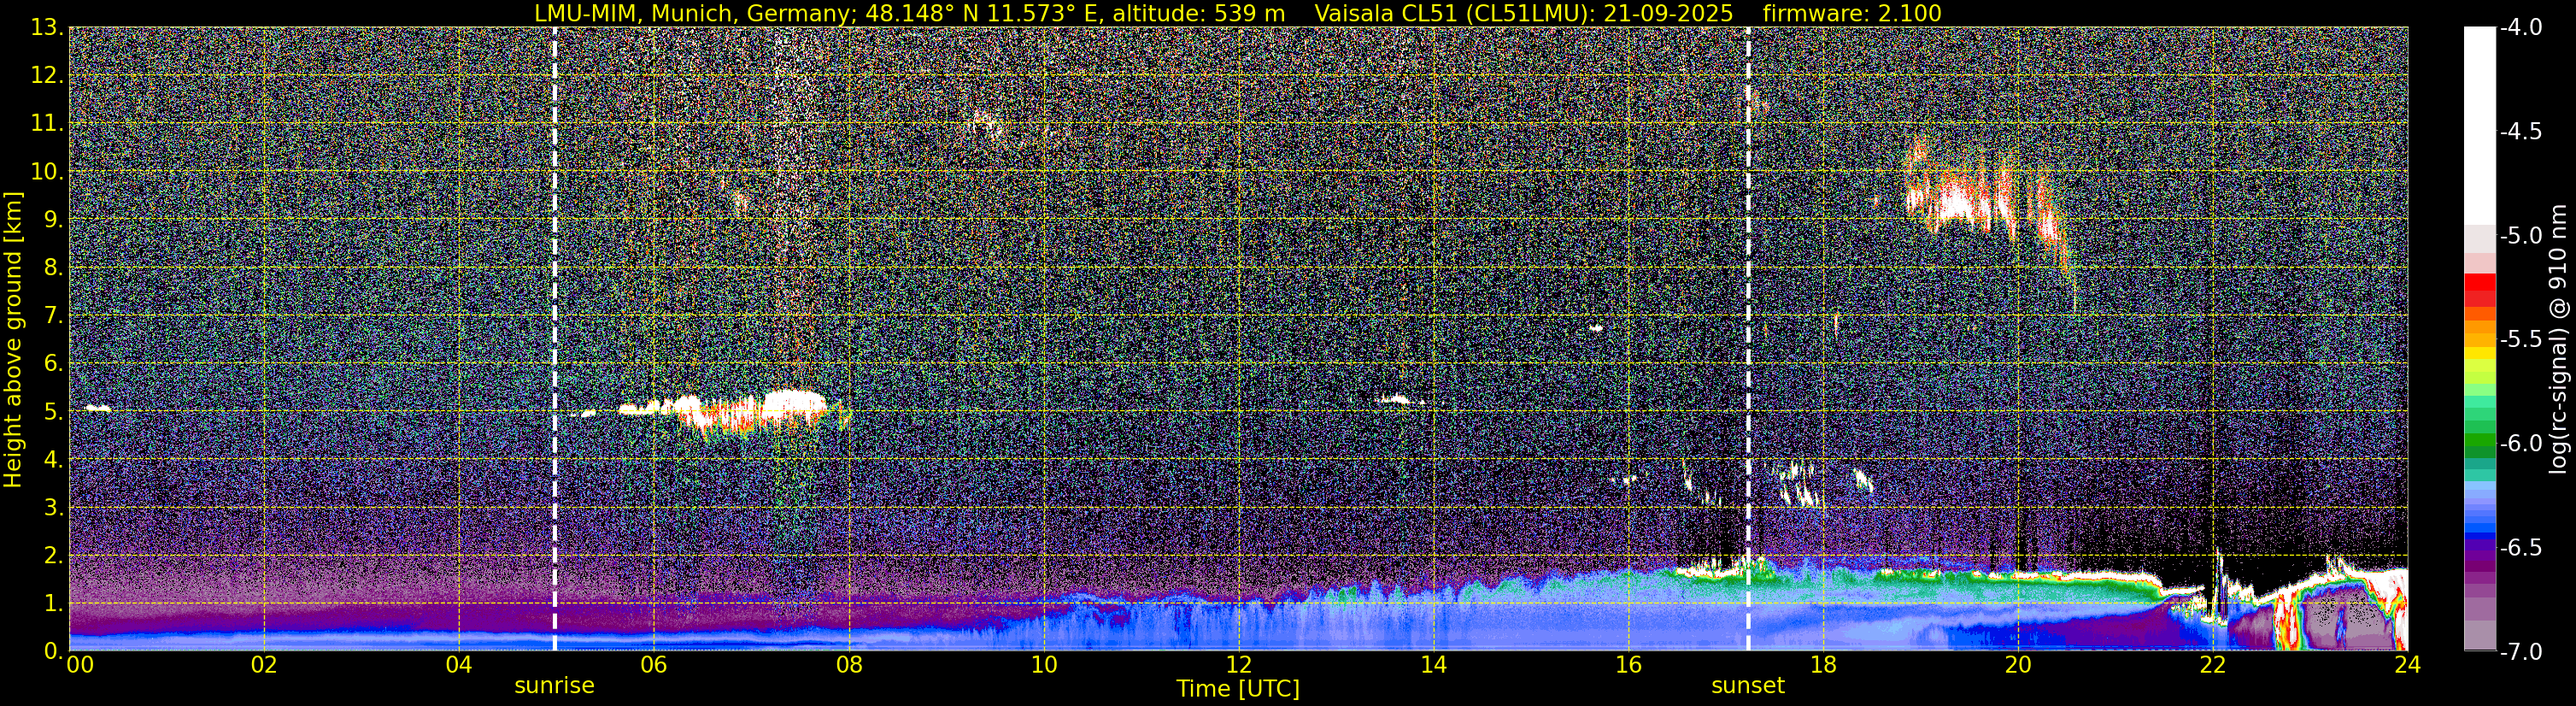
Task: Click the red section of the colorbar
Action: click(2480, 290)
